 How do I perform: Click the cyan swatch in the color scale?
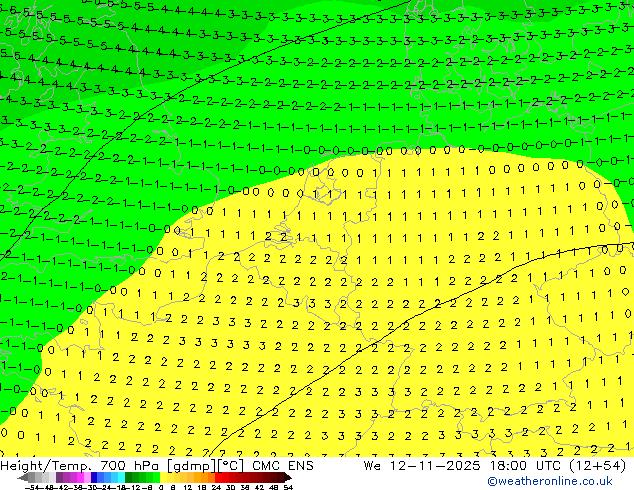(121, 477)
